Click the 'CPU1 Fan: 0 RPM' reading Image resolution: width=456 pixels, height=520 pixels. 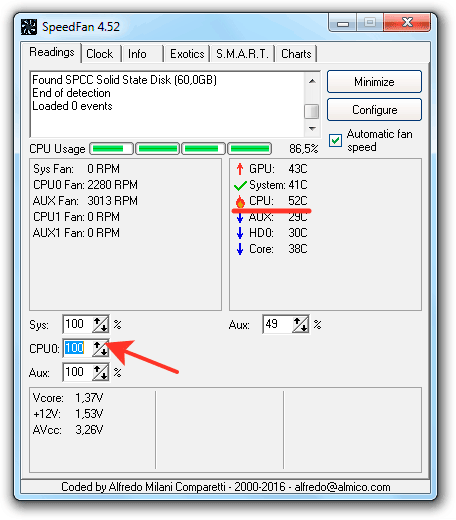(76, 217)
